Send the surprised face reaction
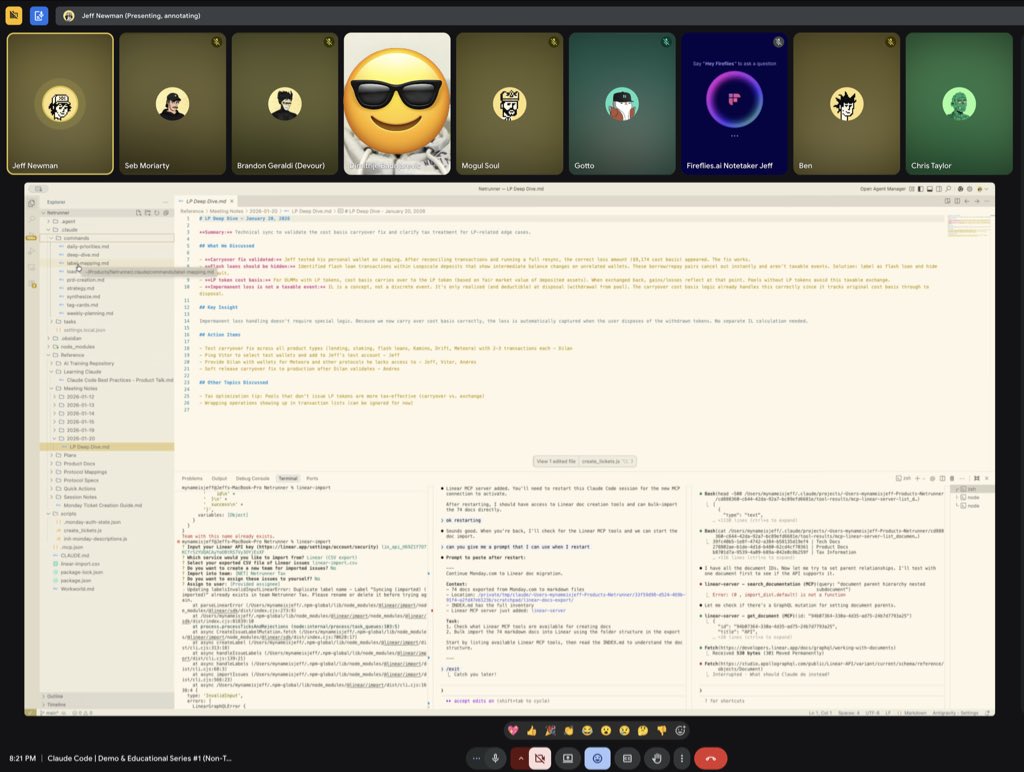 point(606,730)
